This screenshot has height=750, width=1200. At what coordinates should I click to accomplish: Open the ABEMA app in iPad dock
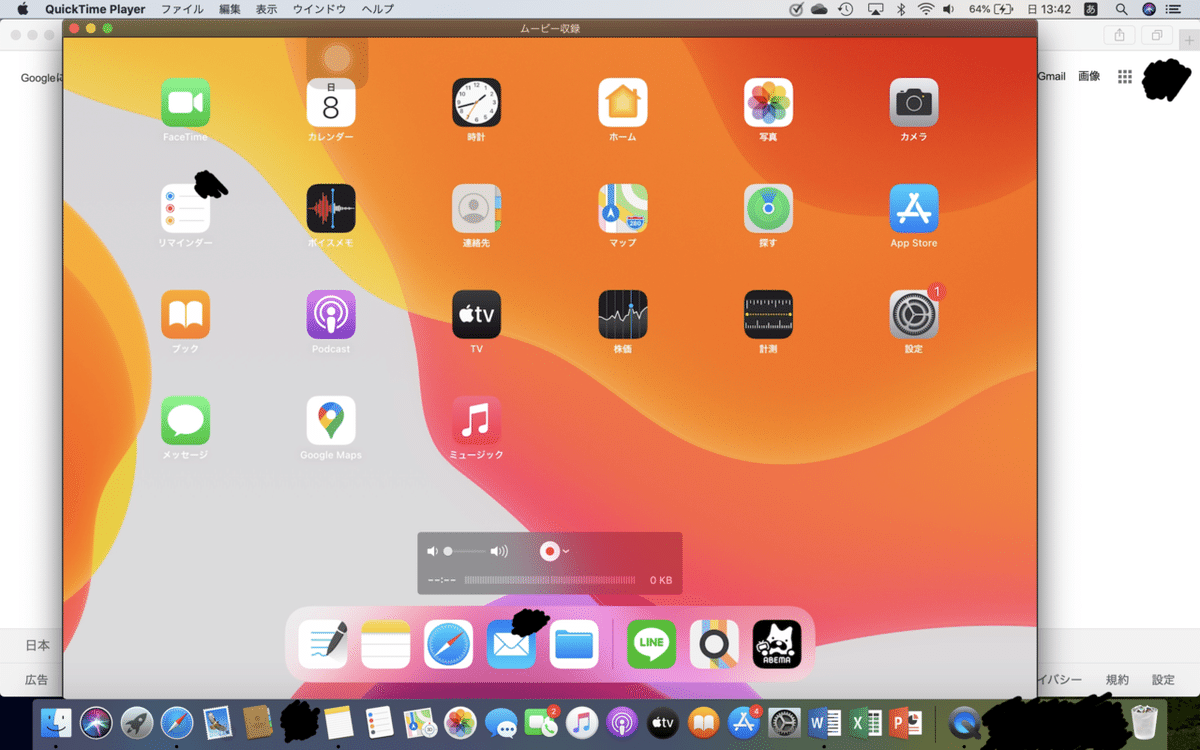pyautogui.click(x=777, y=644)
